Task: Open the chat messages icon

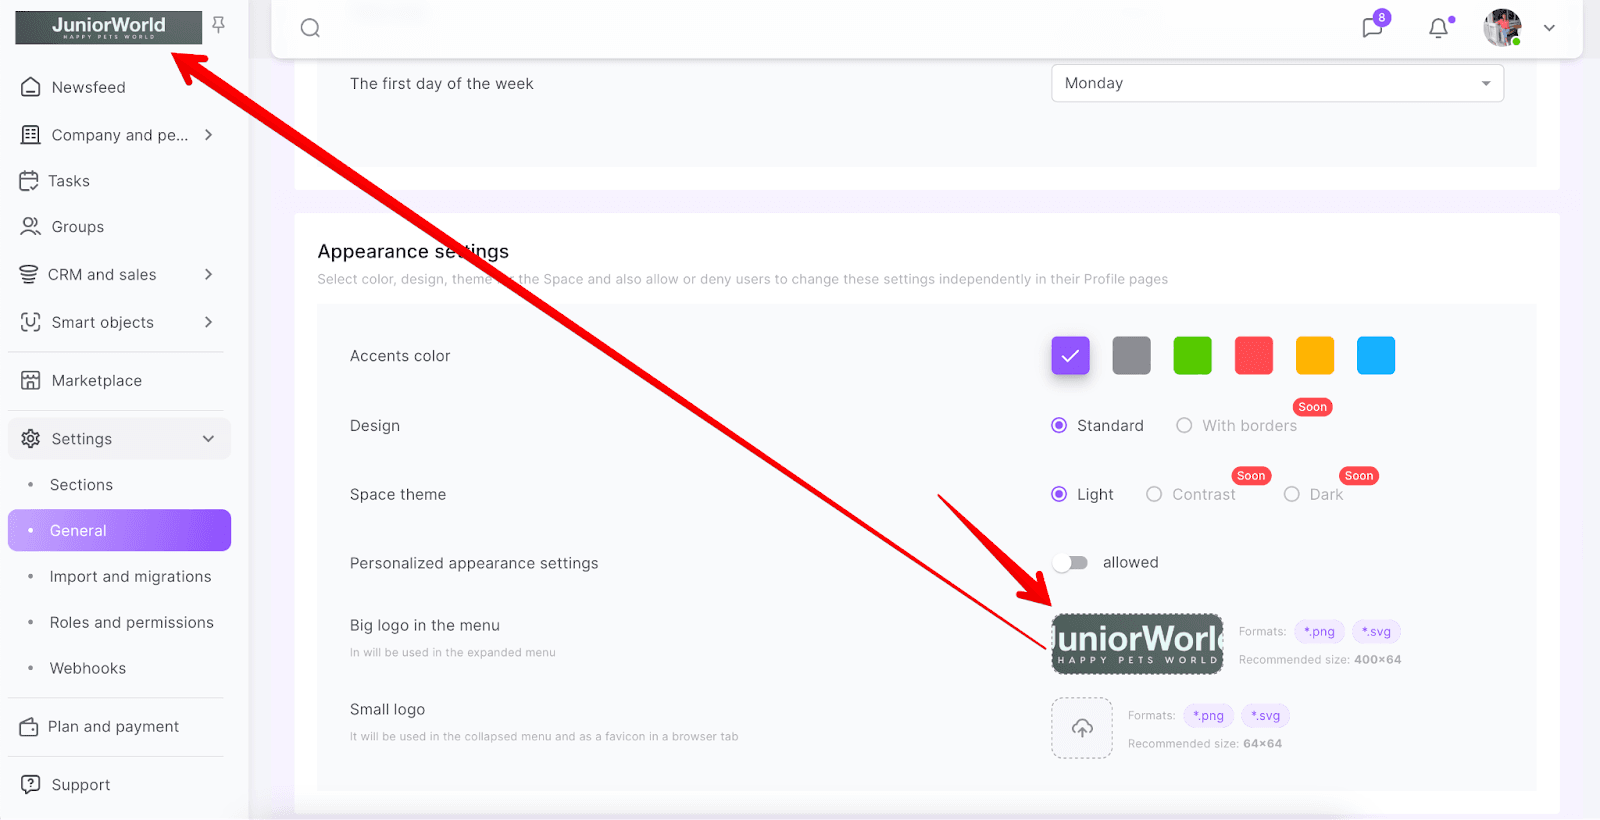Action: coord(1372,28)
